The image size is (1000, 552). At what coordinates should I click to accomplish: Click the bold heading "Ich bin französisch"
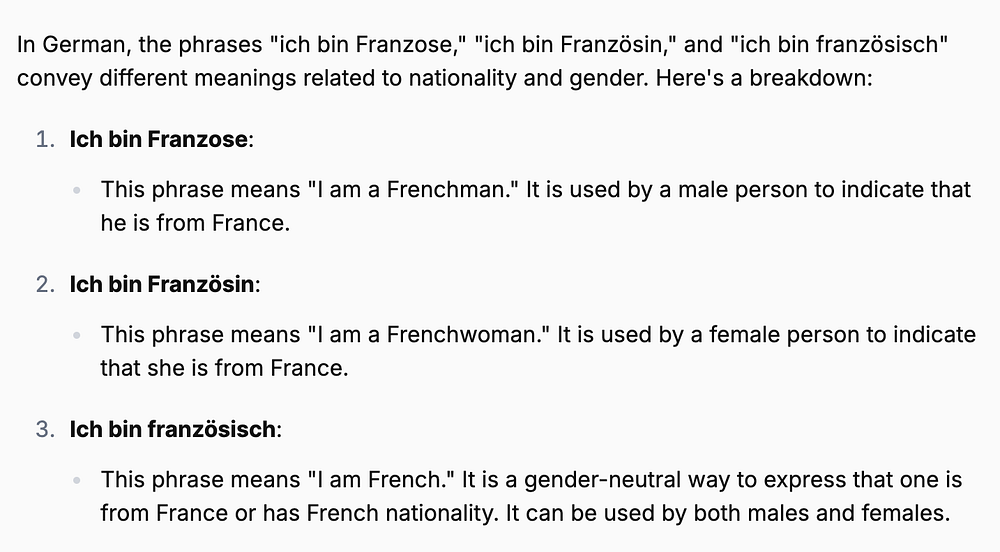[x=172, y=429]
